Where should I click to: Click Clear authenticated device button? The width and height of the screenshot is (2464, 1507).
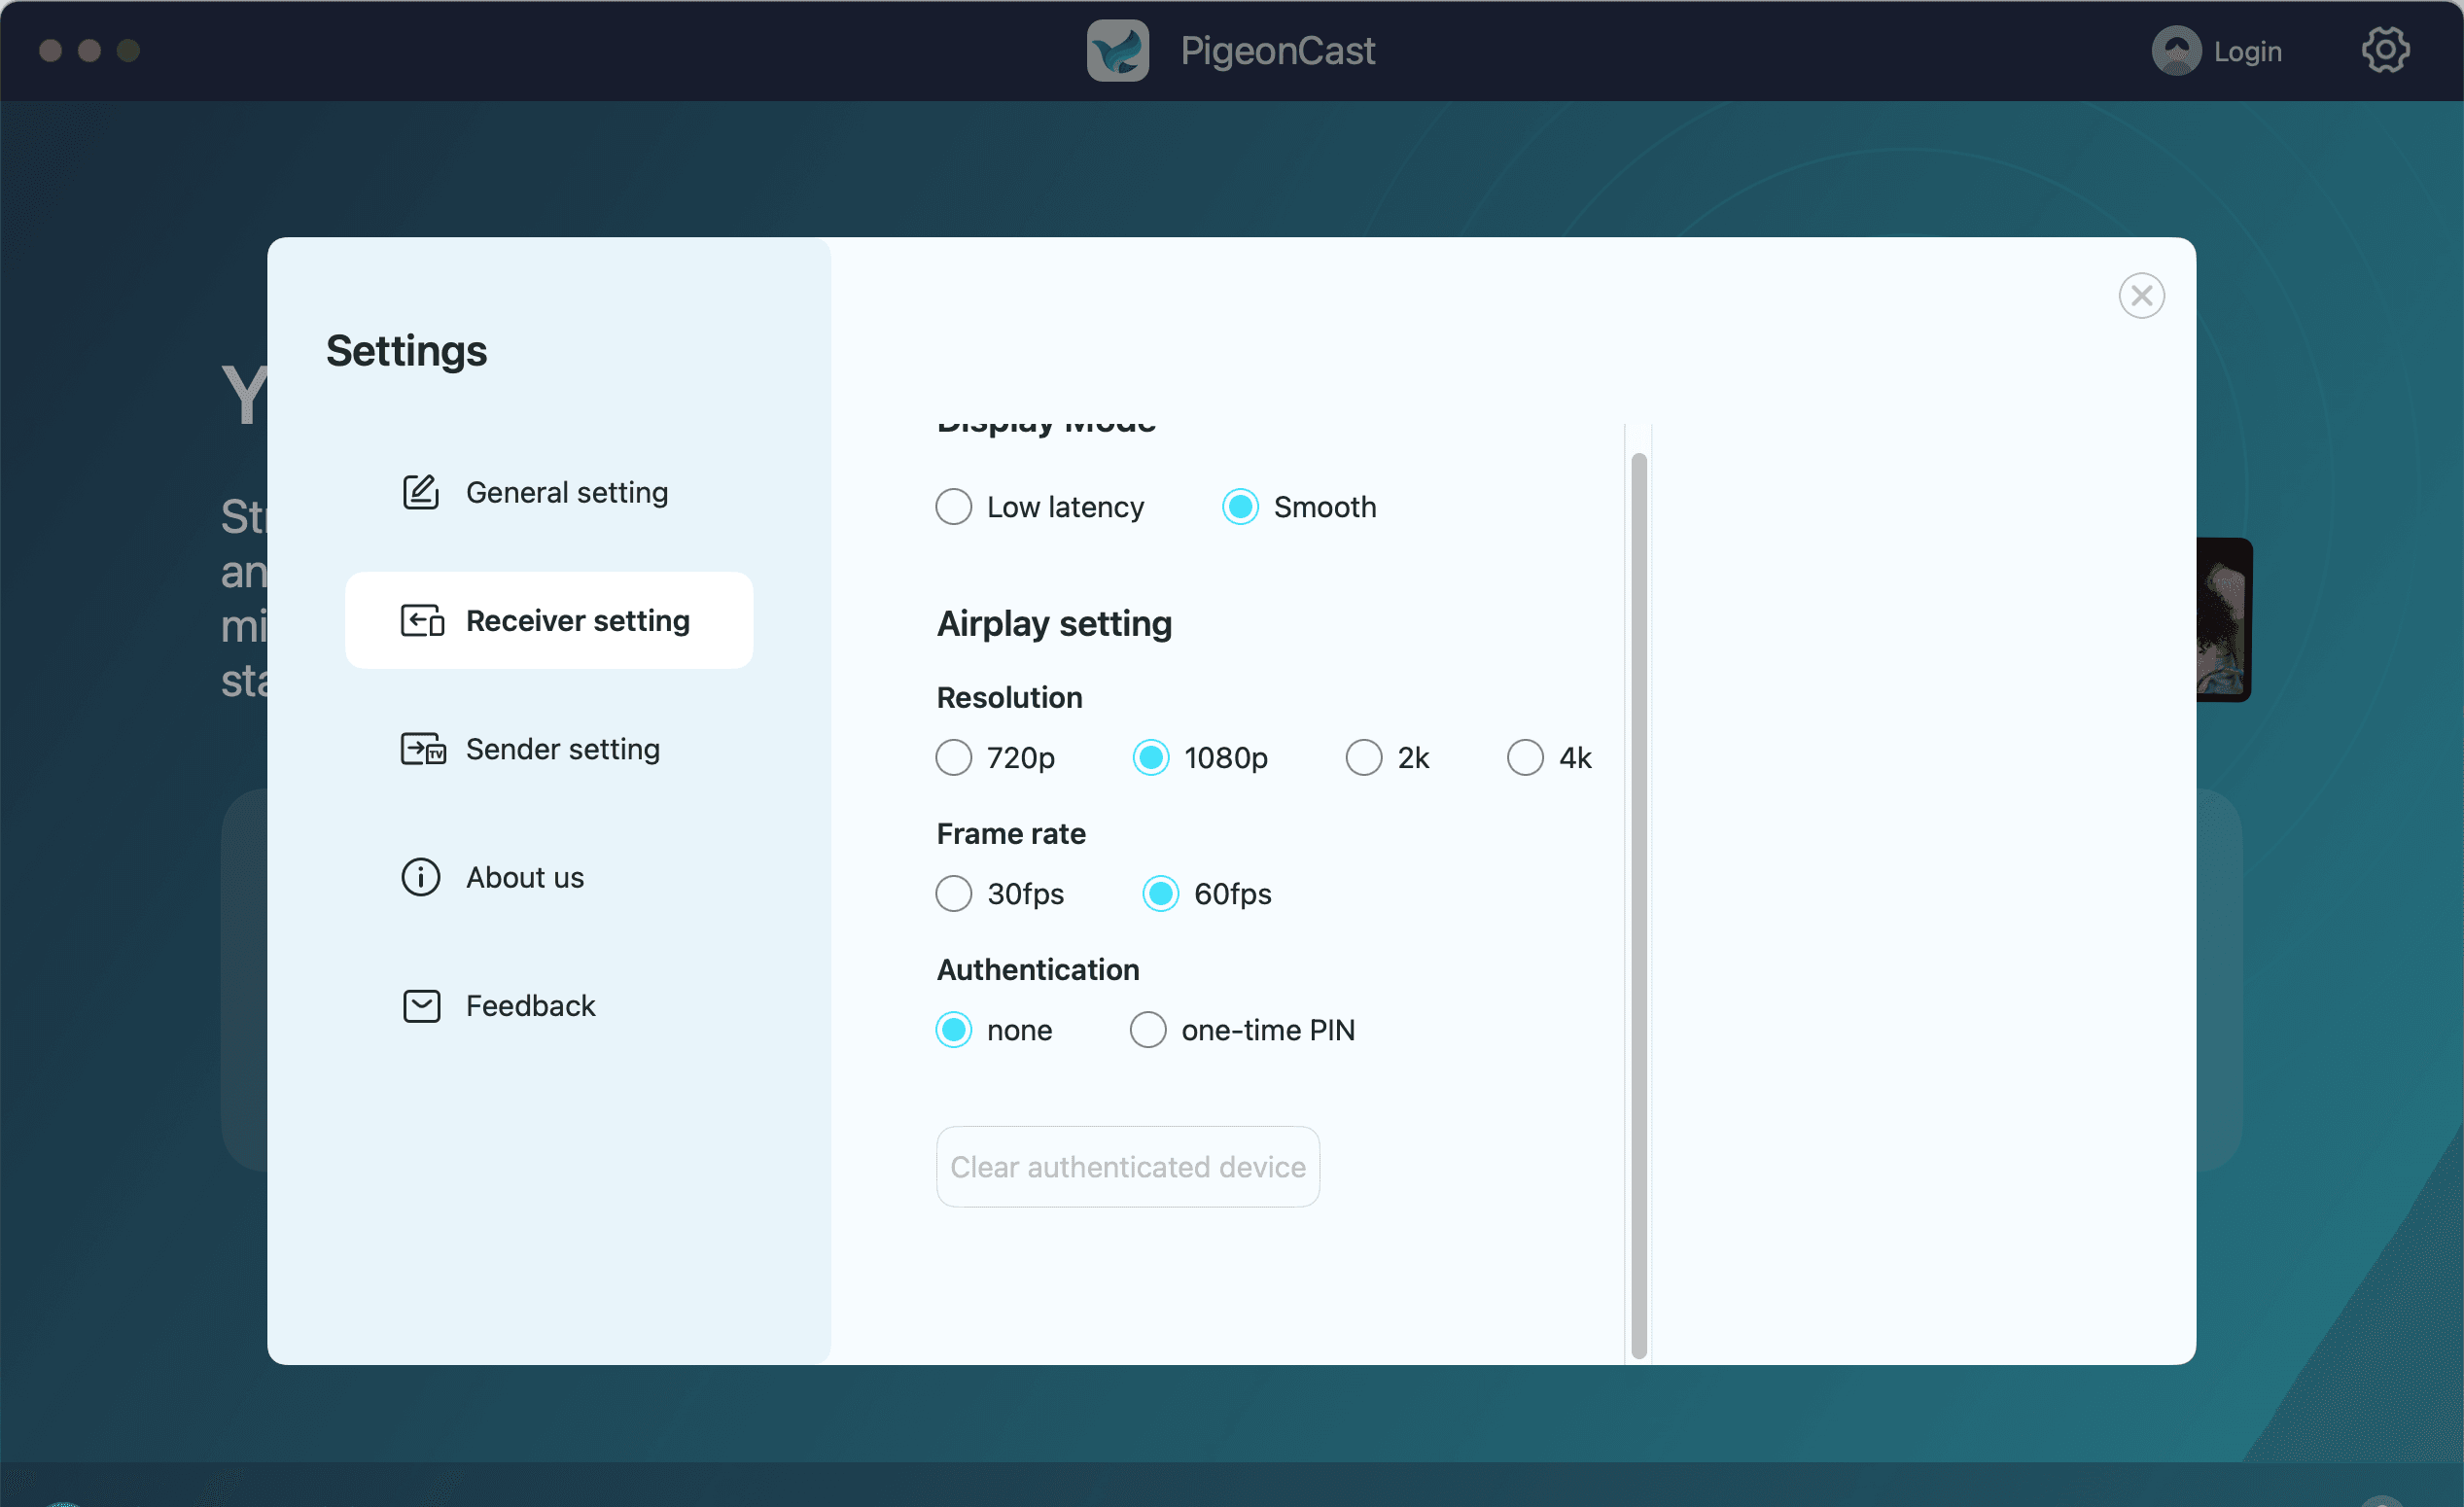(x=1127, y=1166)
